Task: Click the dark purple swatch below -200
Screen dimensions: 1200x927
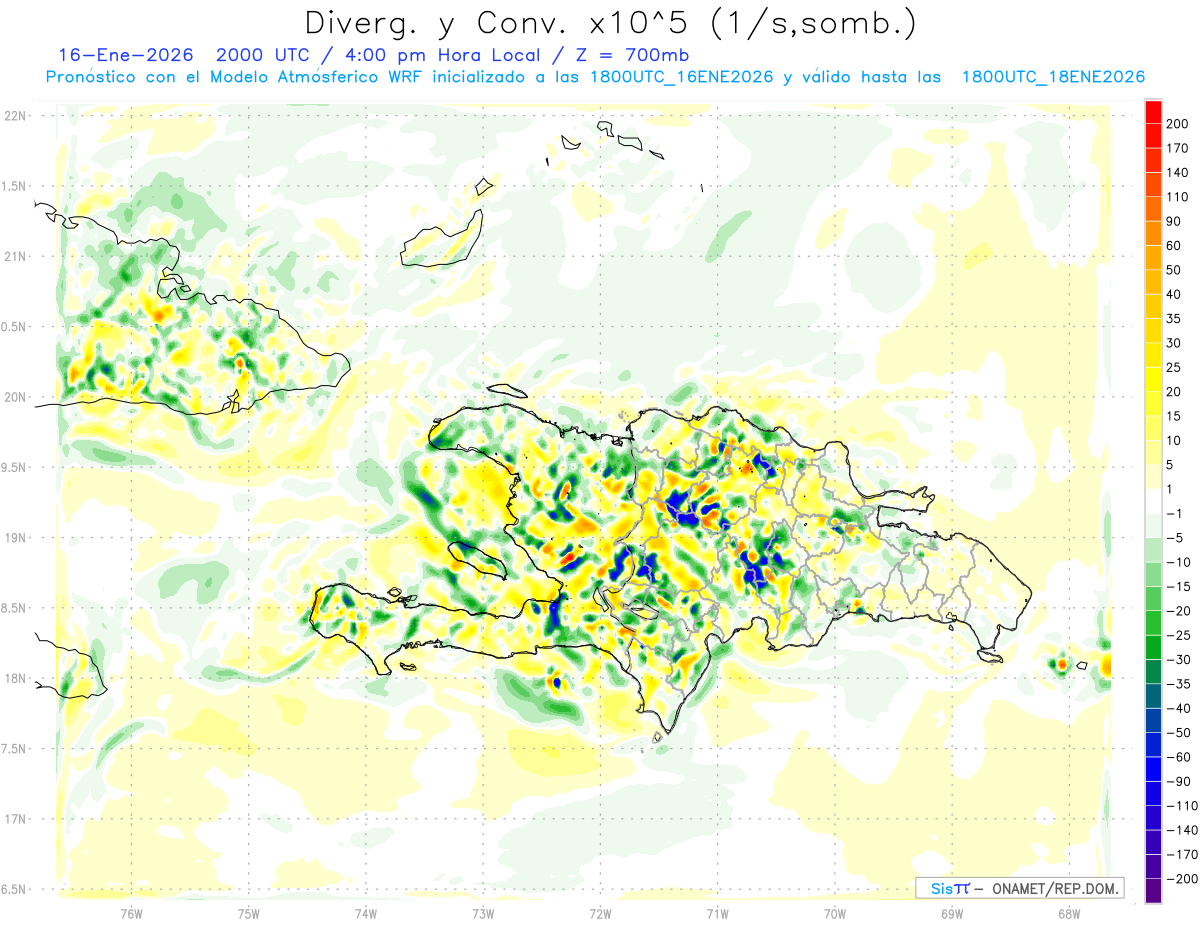Action: click(x=1153, y=891)
